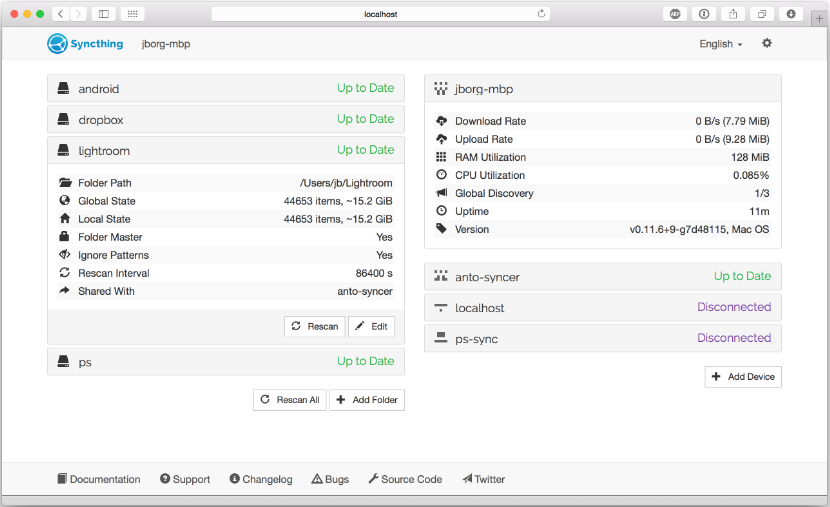Screen dimensions: 830x507
Task: Click the Add Device button
Action: pyautogui.click(x=743, y=377)
